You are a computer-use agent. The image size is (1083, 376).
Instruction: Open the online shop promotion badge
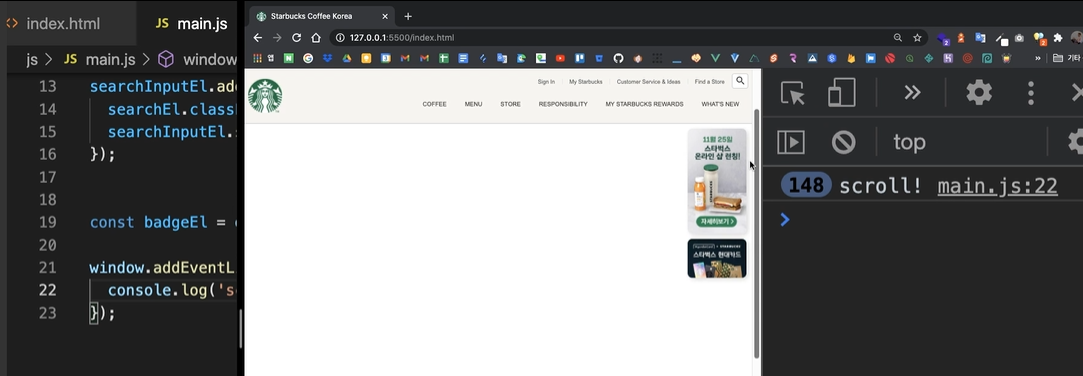point(717,181)
